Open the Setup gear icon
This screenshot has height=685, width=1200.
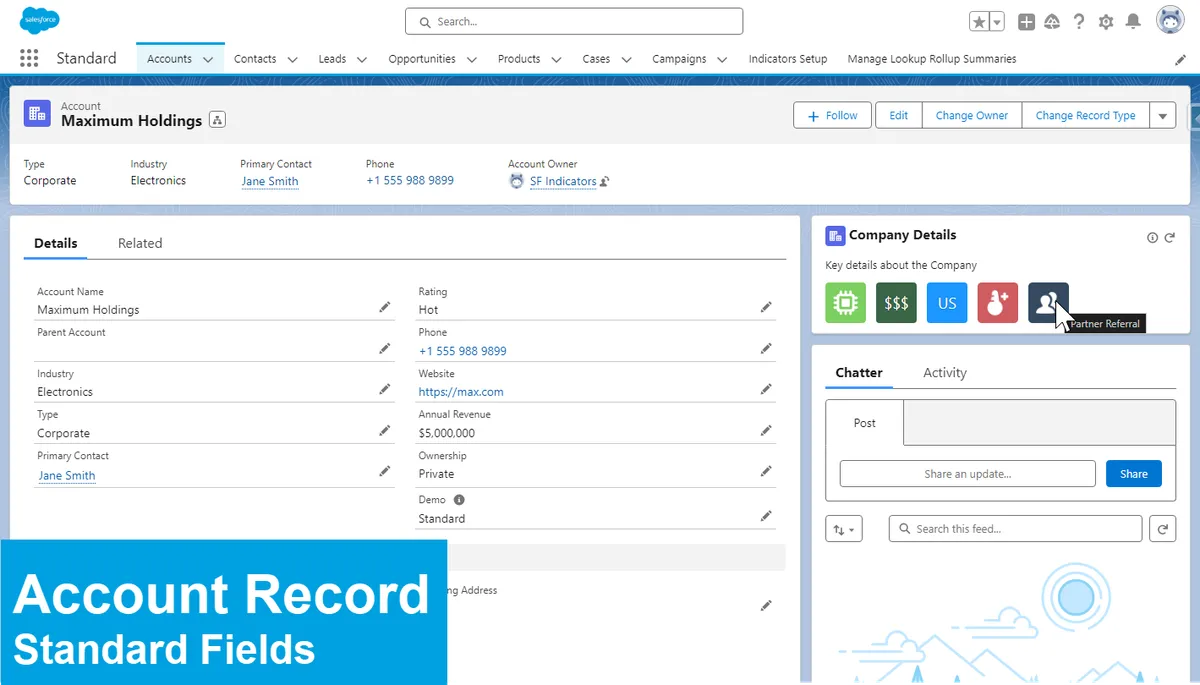(1106, 22)
